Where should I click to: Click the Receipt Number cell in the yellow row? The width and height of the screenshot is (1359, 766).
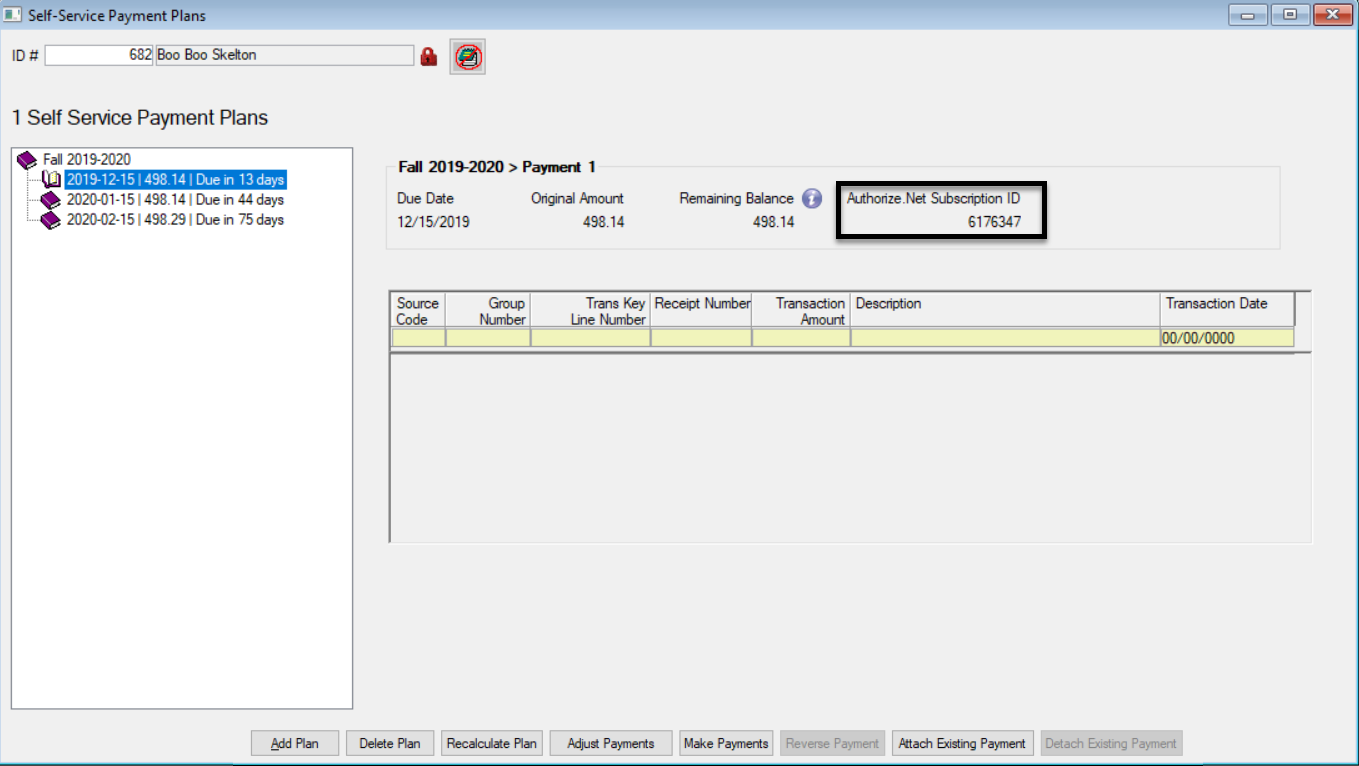click(701, 338)
